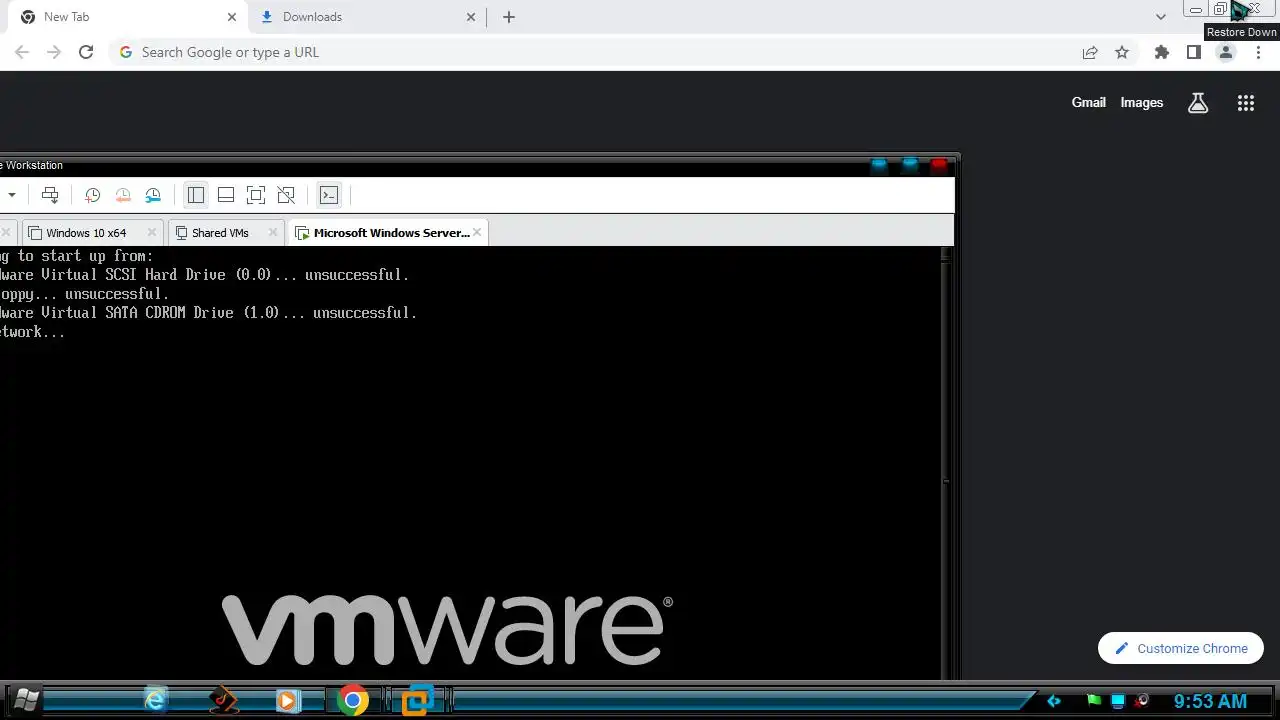1280x720 pixels.
Task: Open the music app taskbar icon
Action: point(223,700)
